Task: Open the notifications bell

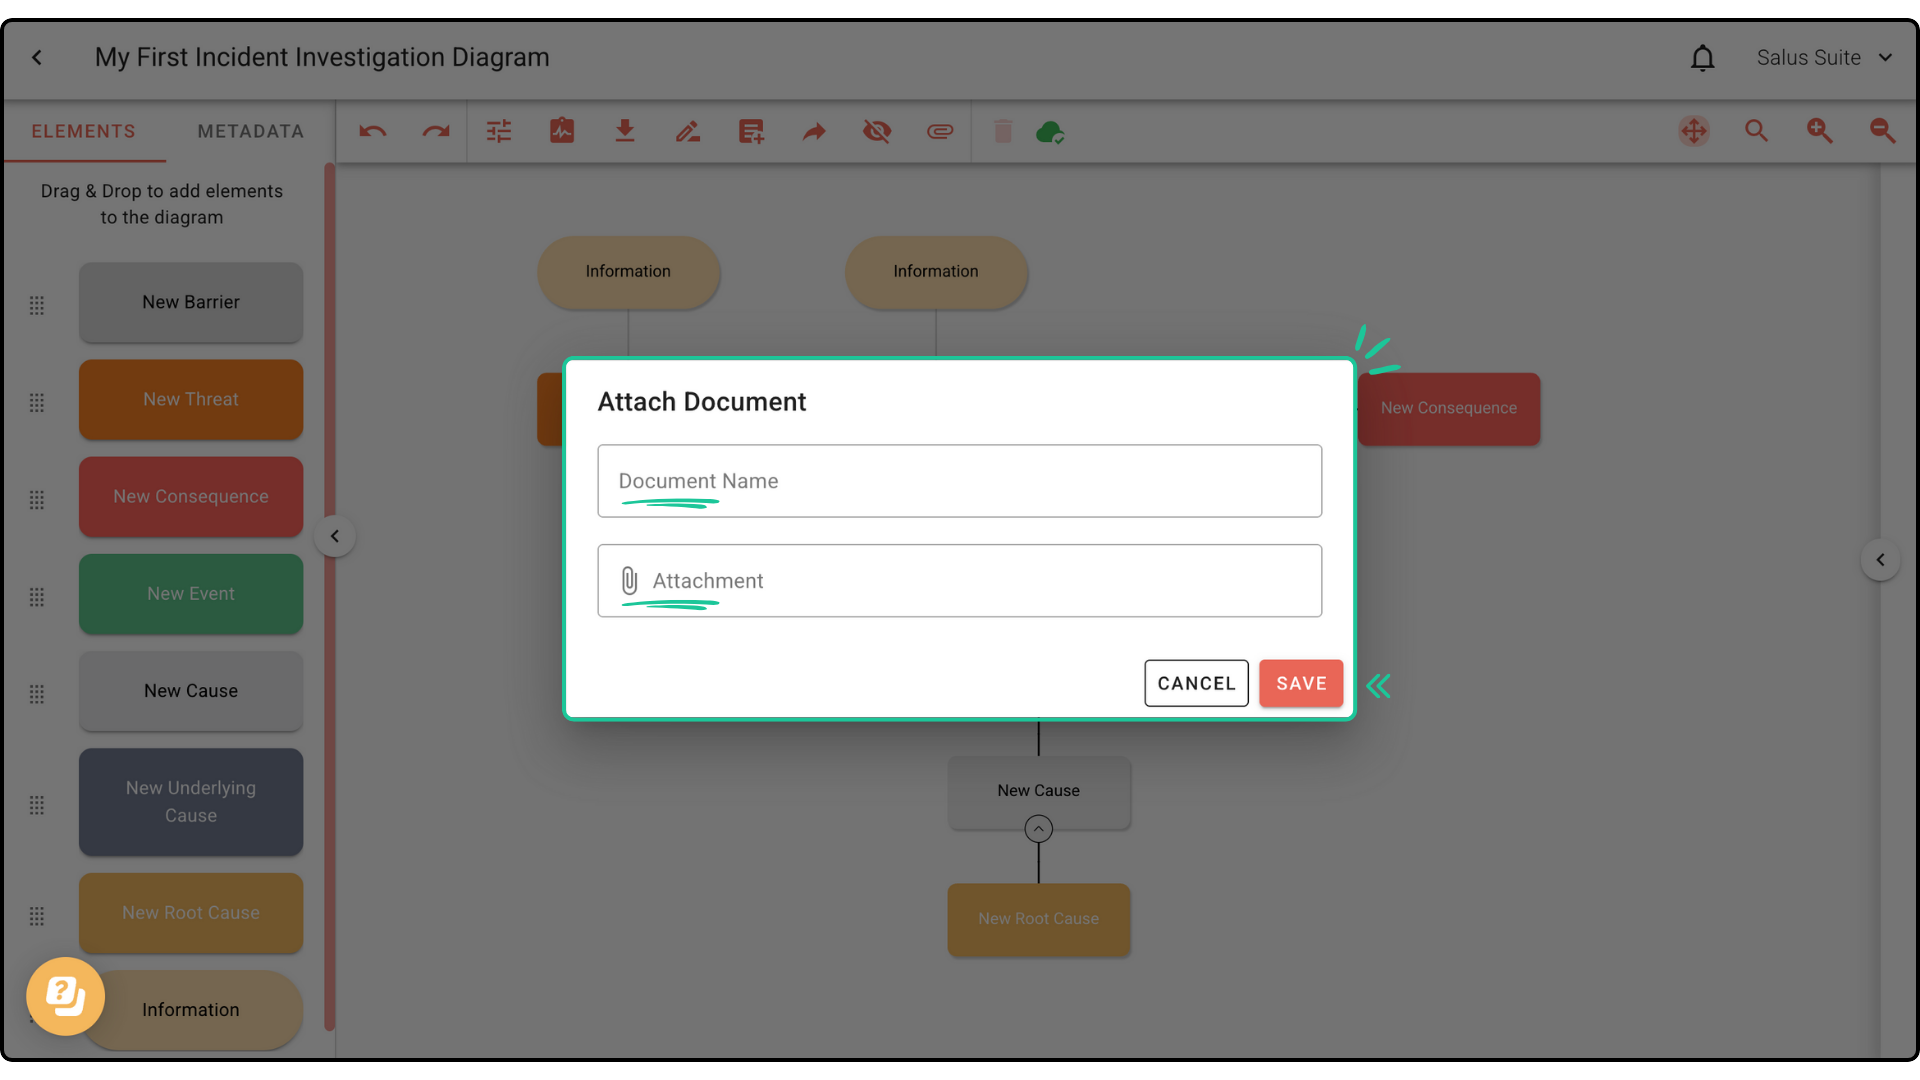Action: [1702, 58]
